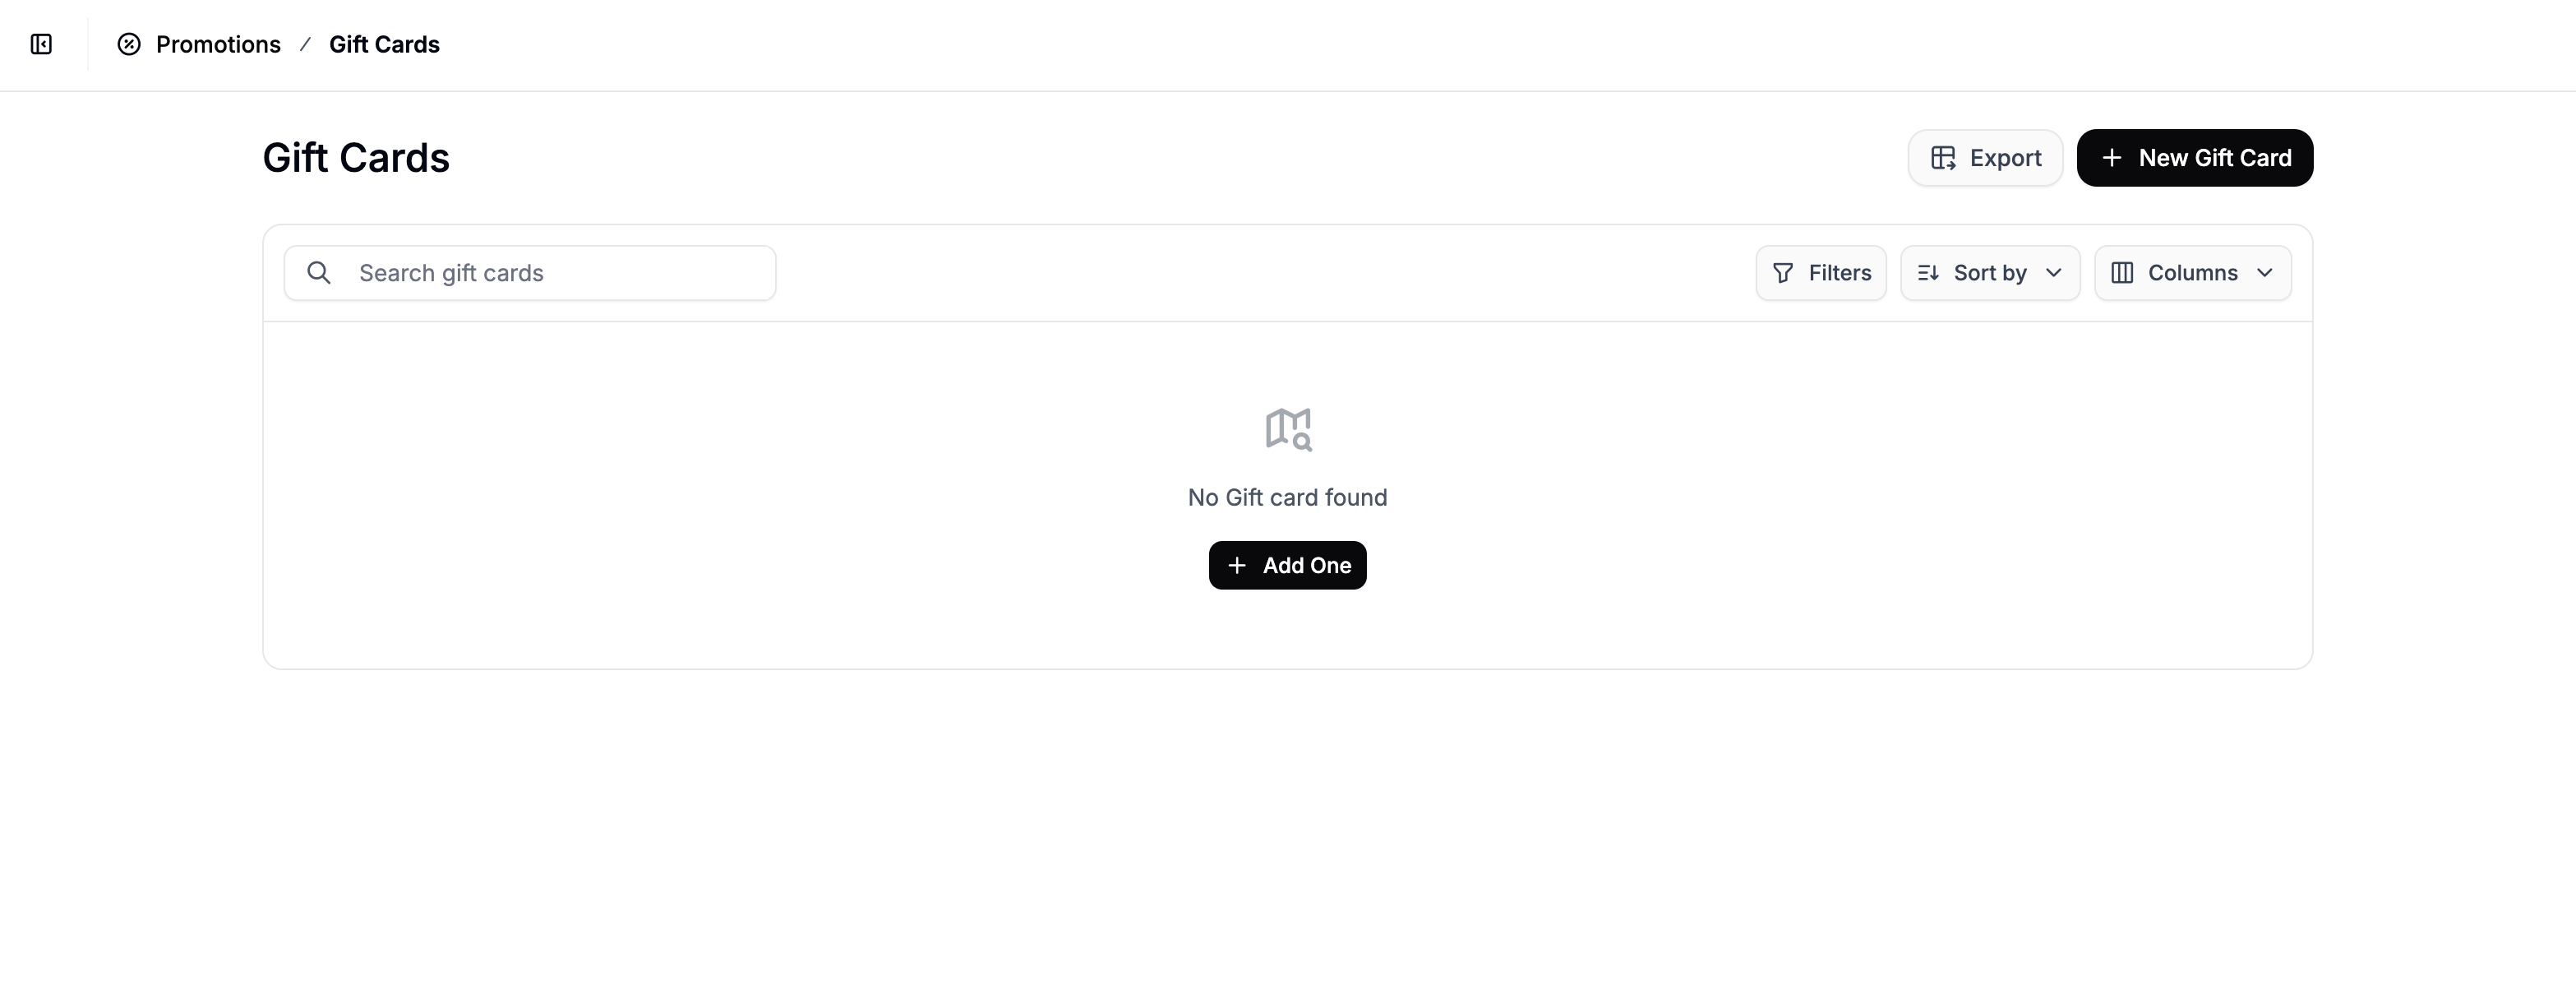Screen dimensions: 2576x990
Task: Collapse the sidebar using the panel icon
Action: [41, 44]
